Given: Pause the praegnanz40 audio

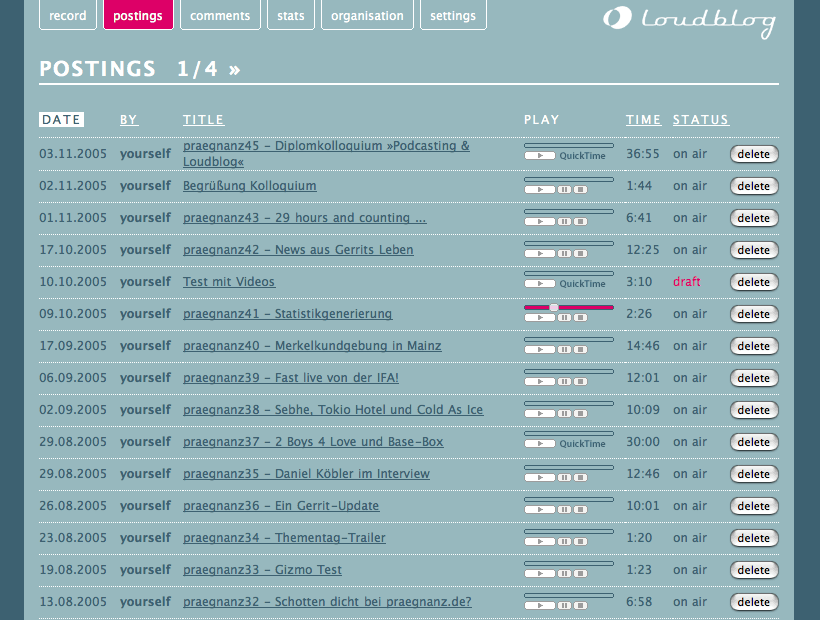Looking at the screenshot, I should (564, 350).
